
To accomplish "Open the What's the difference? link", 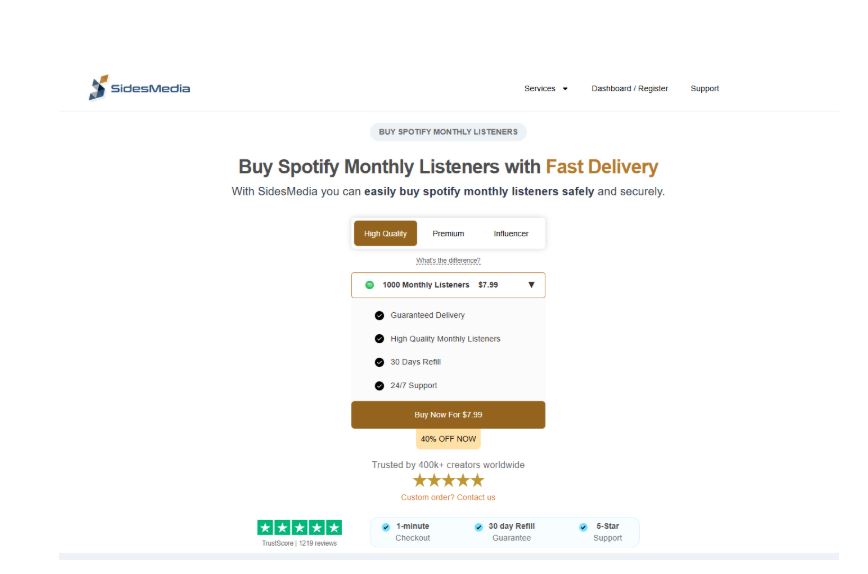I will tap(448, 261).
